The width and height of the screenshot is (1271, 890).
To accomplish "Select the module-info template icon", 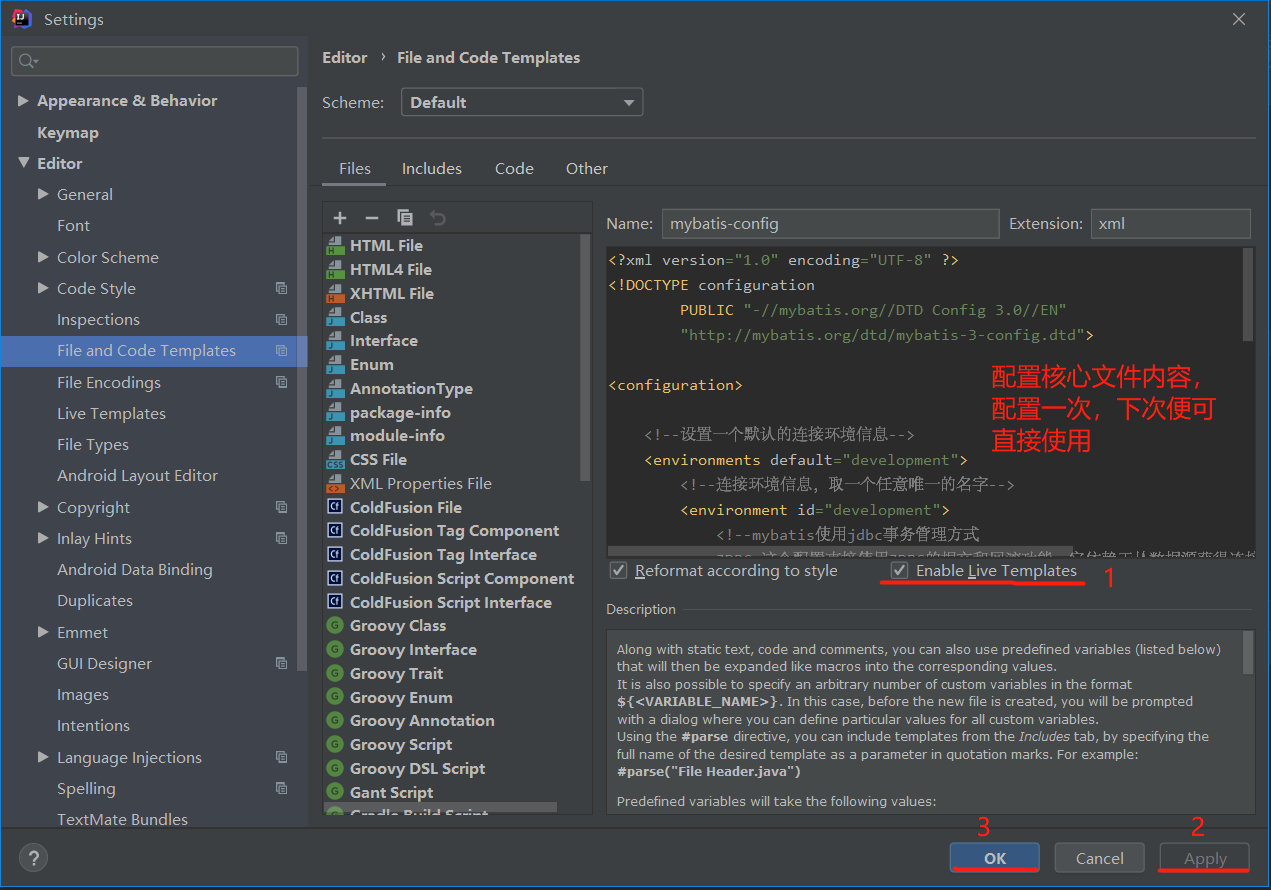I will coord(335,436).
